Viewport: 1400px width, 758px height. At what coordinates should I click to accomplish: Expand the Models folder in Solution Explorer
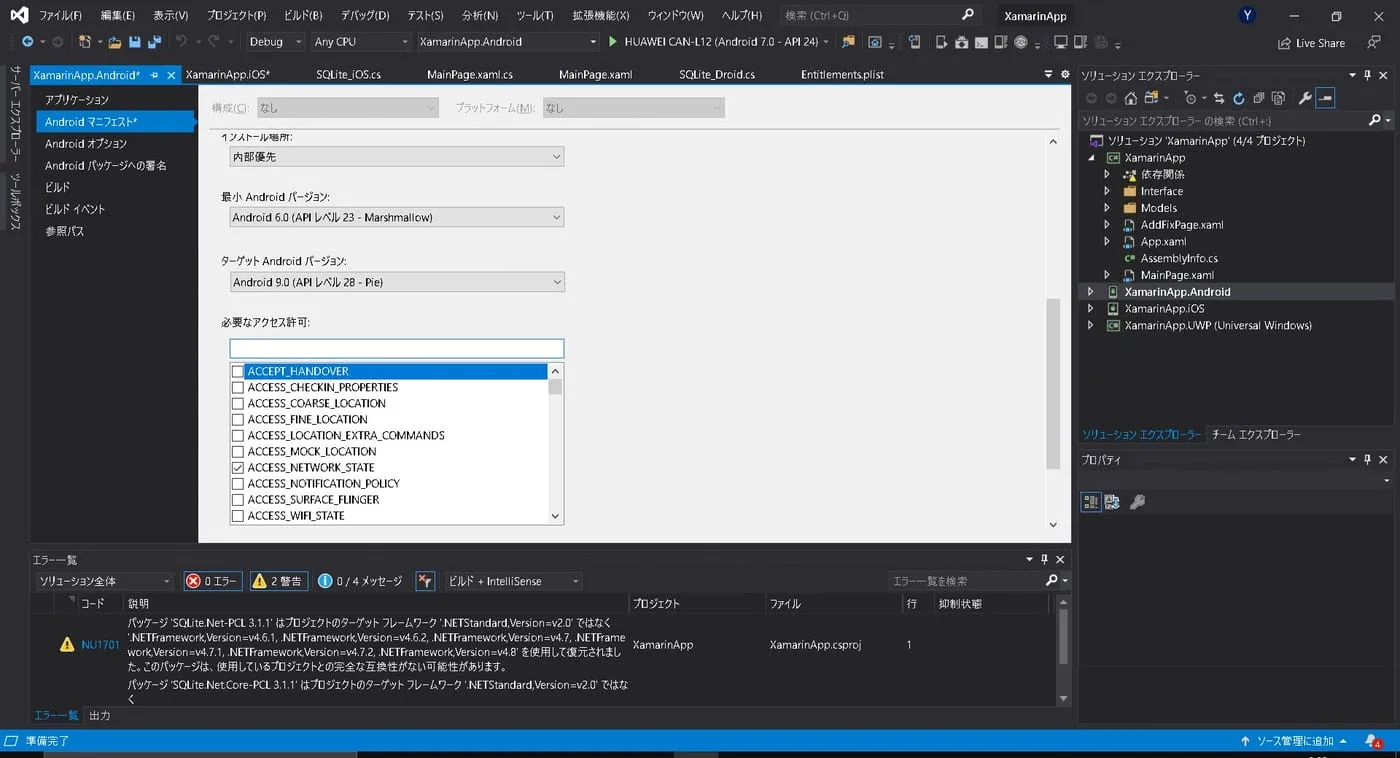[x=1107, y=208]
